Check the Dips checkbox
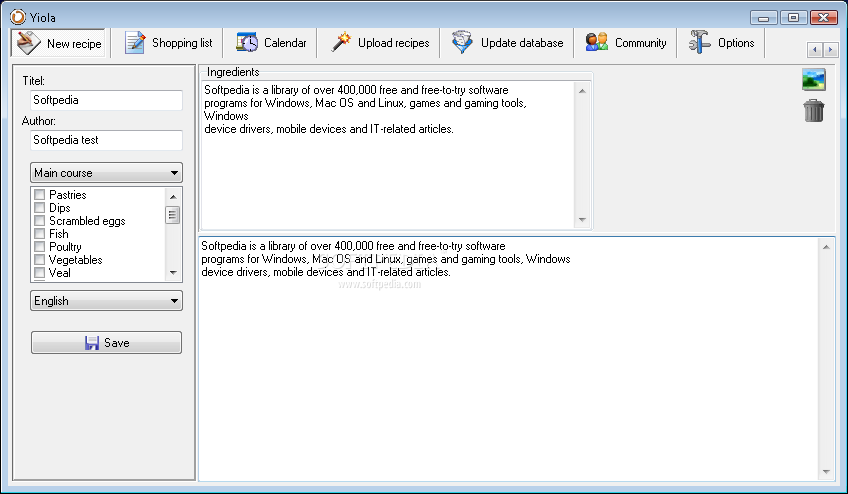 [39, 207]
